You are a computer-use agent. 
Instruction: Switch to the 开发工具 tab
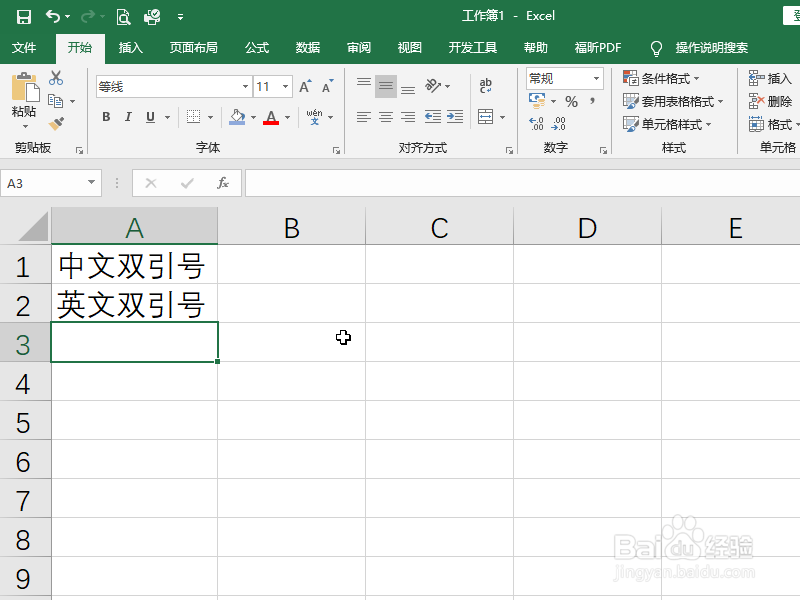(472, 47)
